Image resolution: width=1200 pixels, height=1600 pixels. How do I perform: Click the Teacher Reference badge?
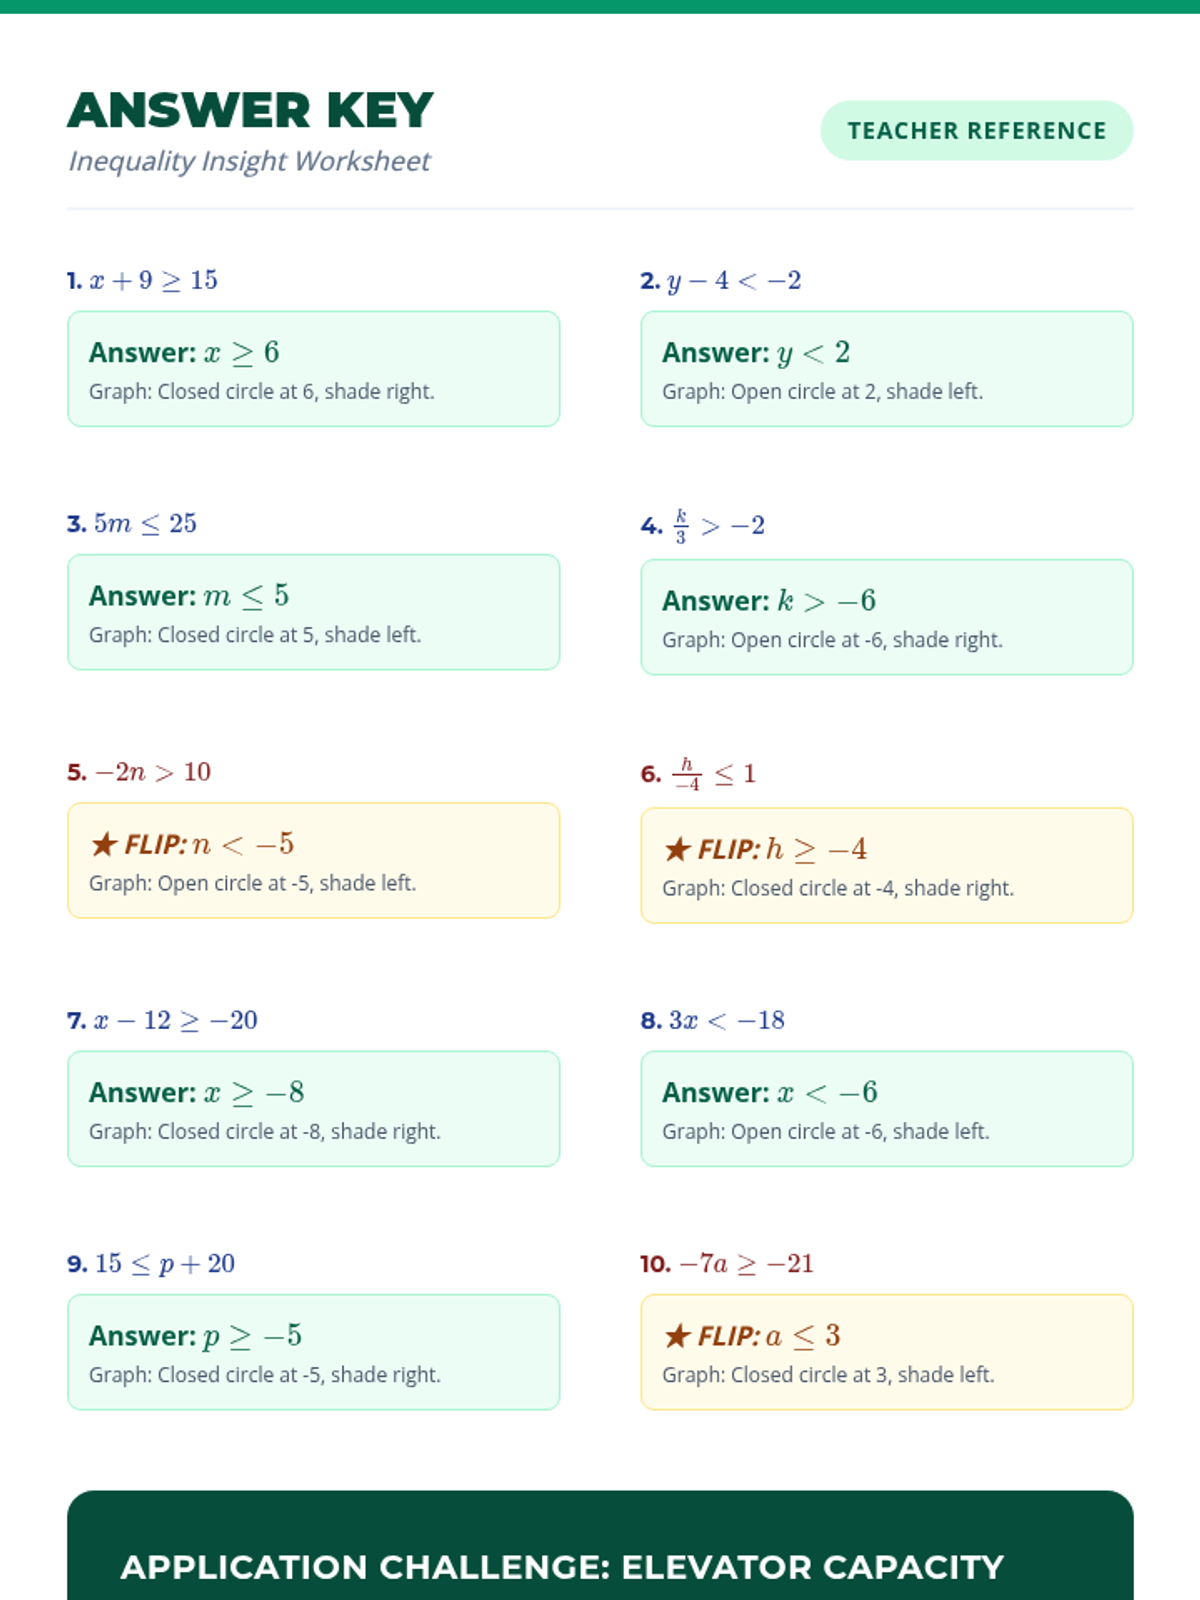click(976, 131)
